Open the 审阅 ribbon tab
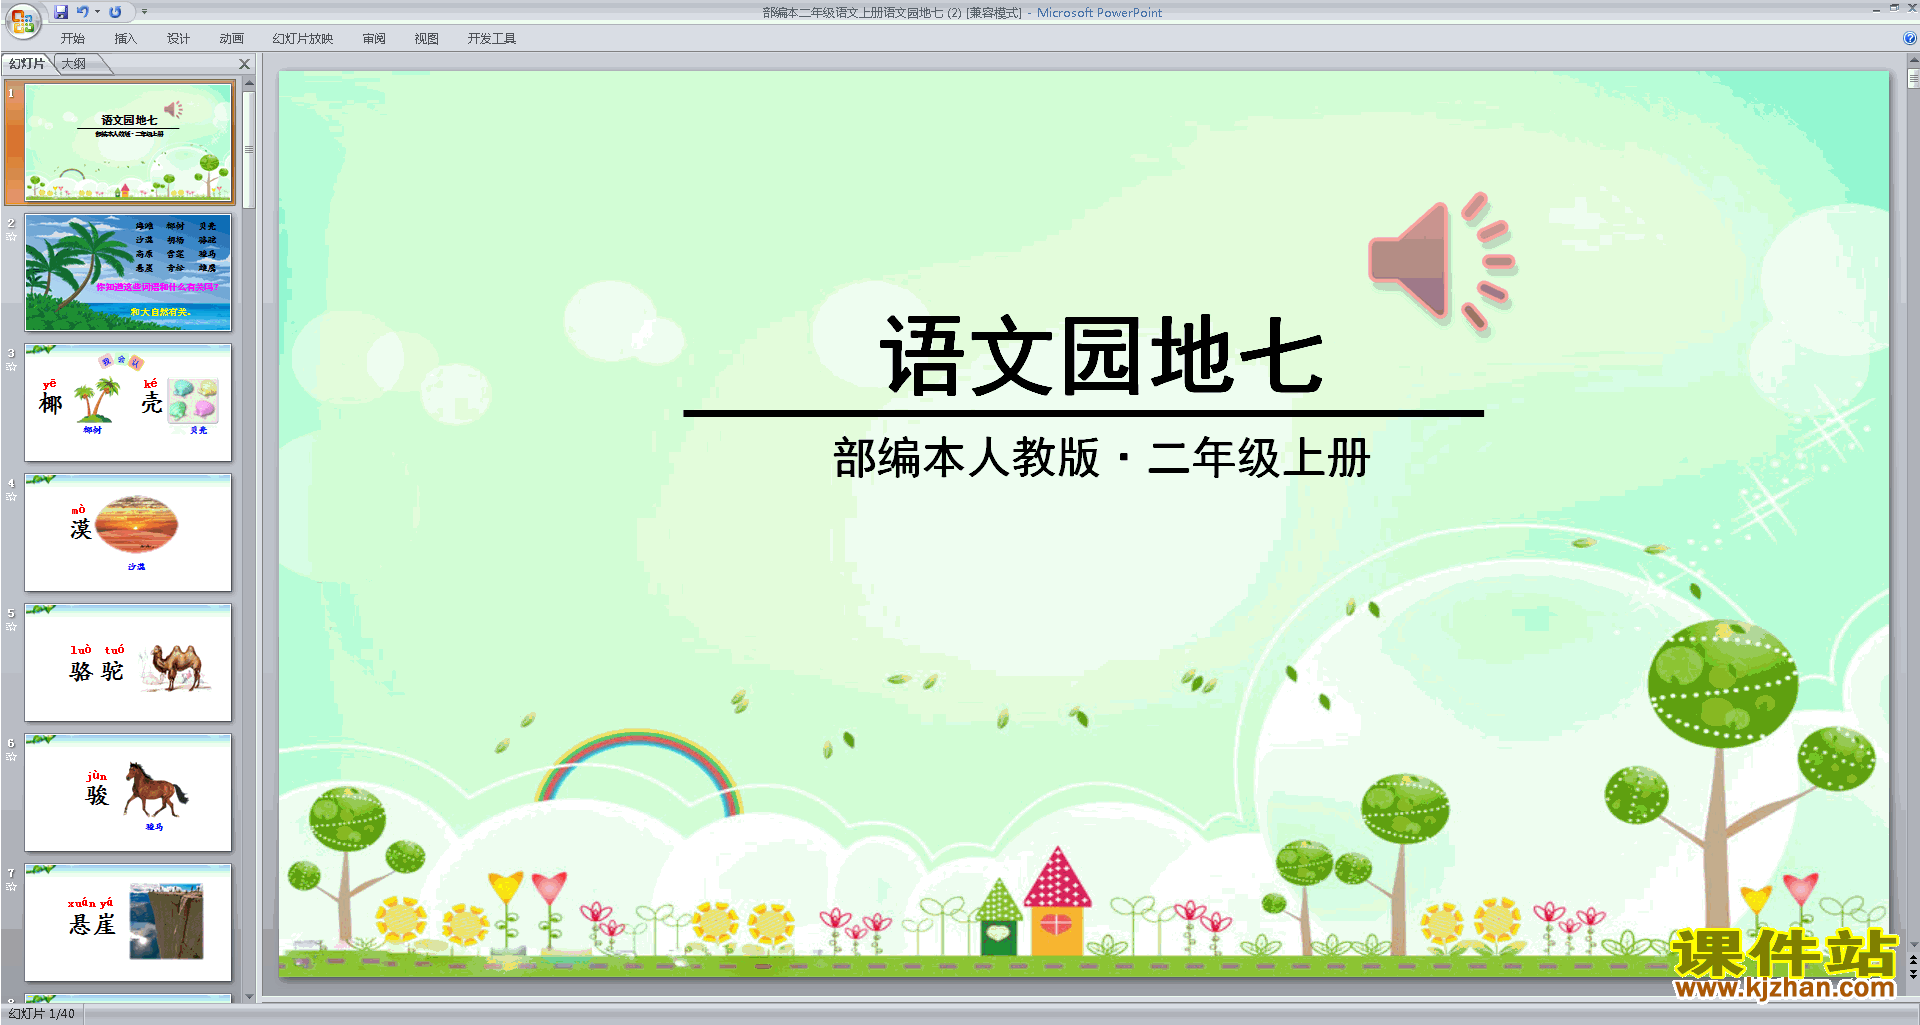The height and width of the screenshot is (1025, 1920). coord(374,39)
